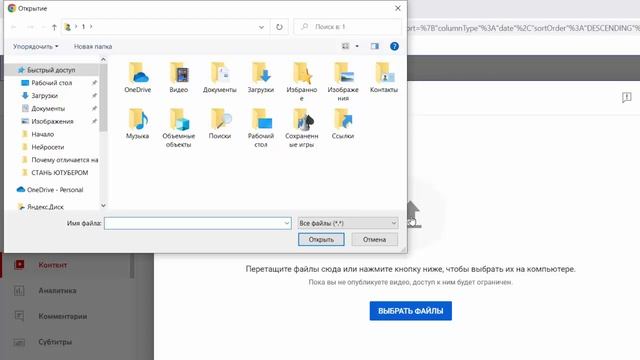Viewport: 640px width, 360px height.
Task: Open the Упорядочить menu
Action: (x=36, y=47)
